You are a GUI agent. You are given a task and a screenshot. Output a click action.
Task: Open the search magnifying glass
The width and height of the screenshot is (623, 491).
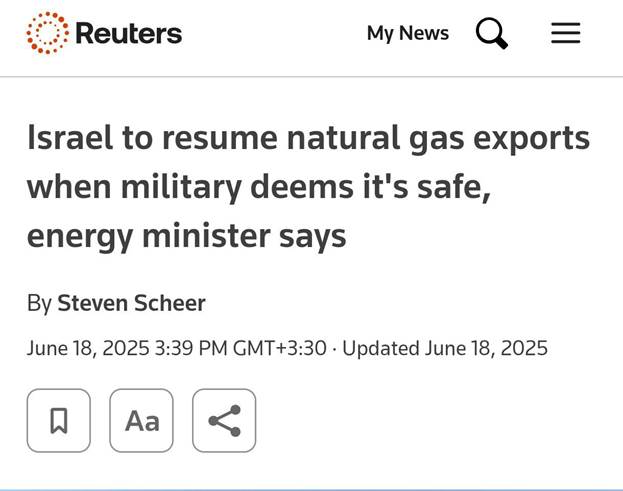(x=491, y=34)
